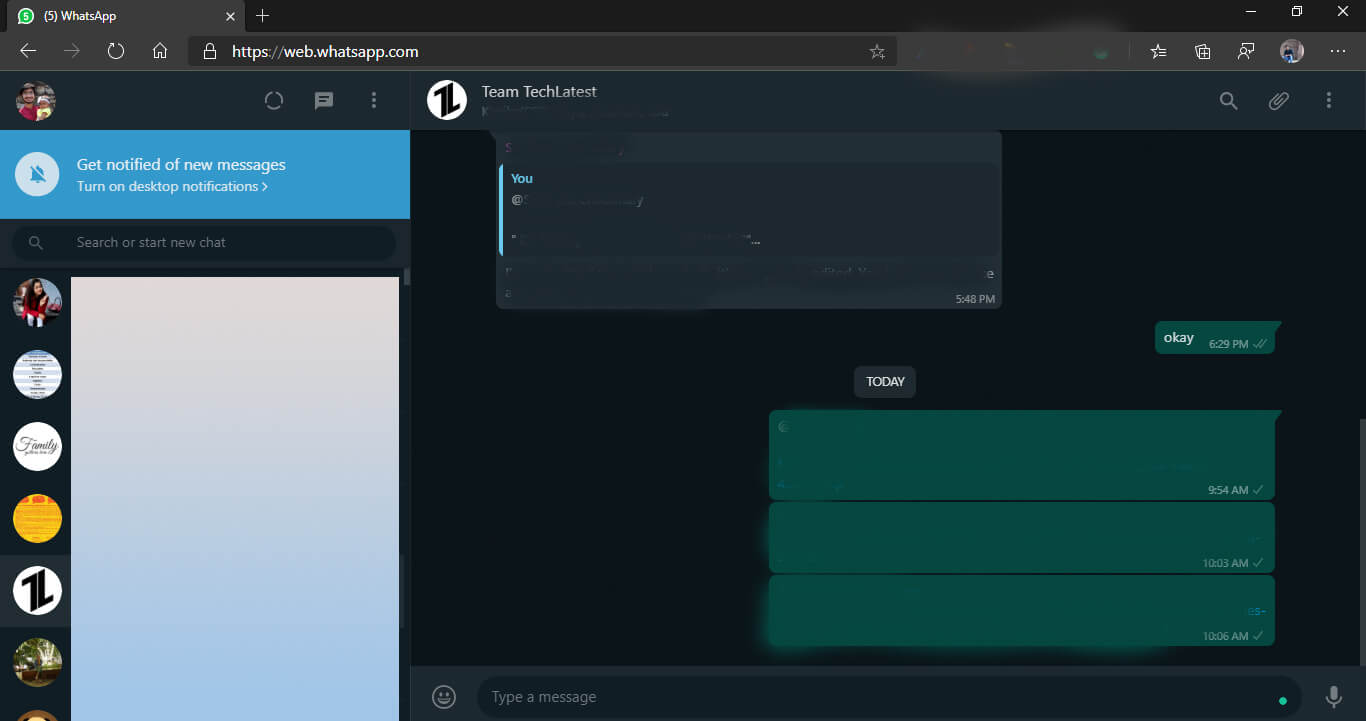This screenshot has height=721, width=1366.
Task: Open the Family group chat
Action: 37,447
